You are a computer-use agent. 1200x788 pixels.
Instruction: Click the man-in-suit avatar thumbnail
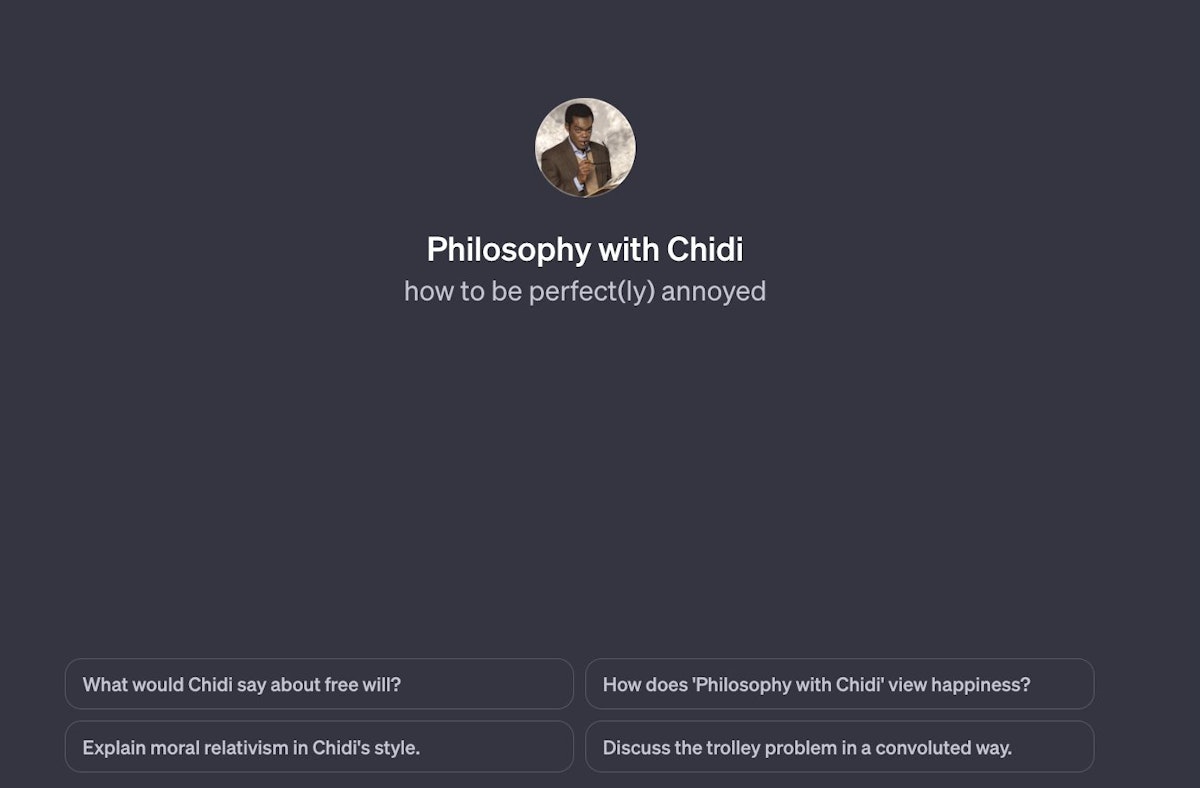(585, 148)
